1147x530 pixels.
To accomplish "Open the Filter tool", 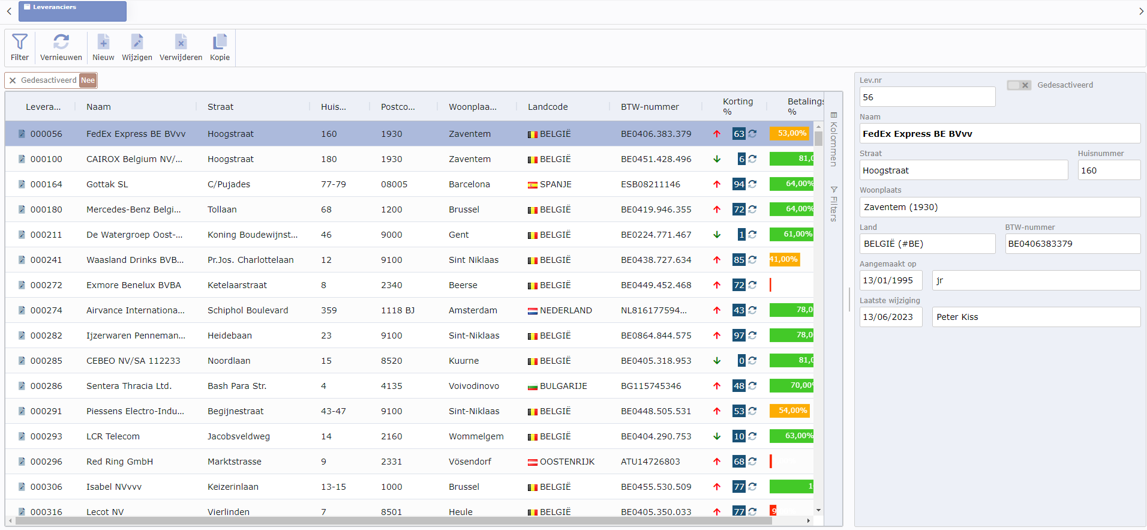I will pyautogui.click(x=20, y=46).
